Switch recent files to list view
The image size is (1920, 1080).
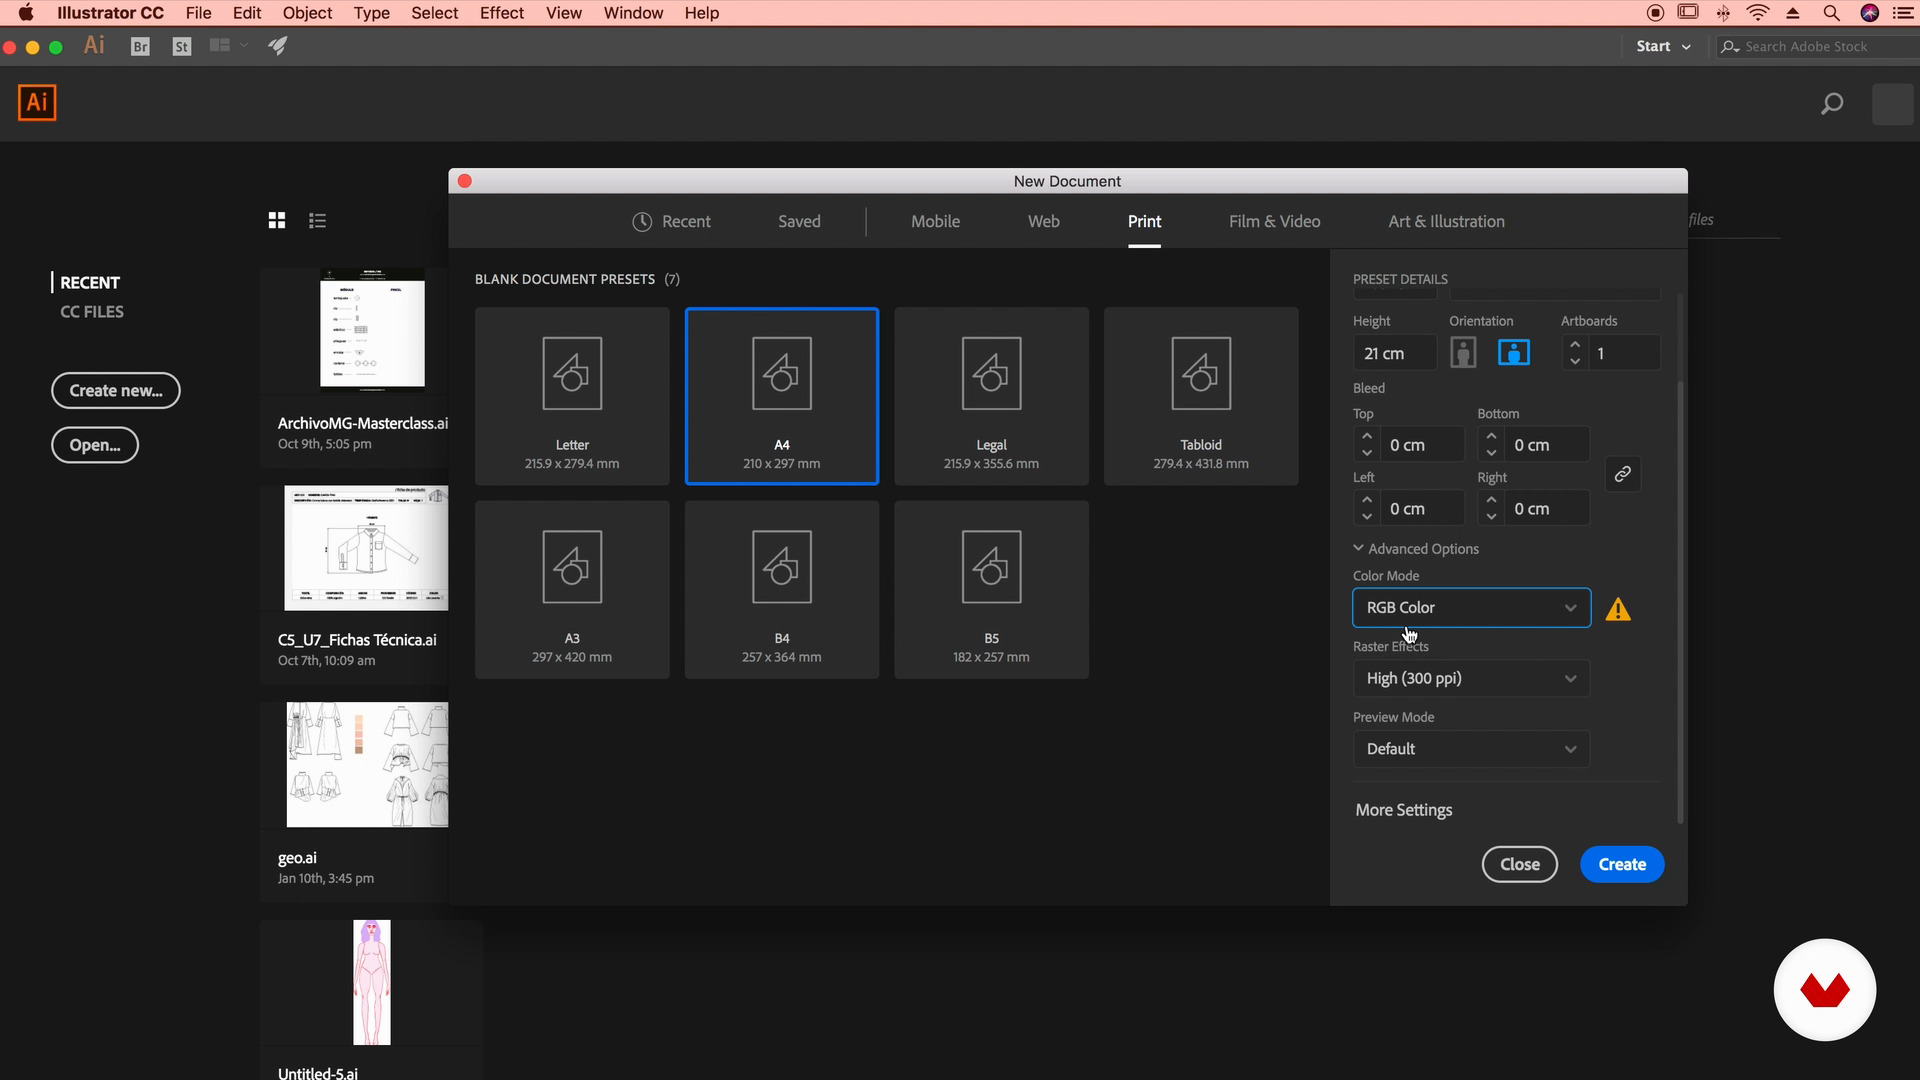pyautogui.click(x=318, y=220)
